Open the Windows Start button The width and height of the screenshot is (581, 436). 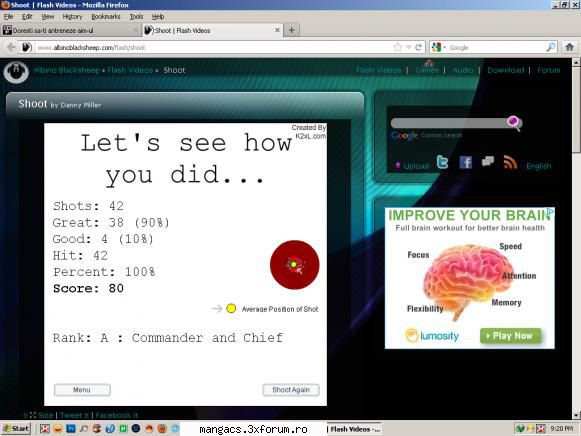pyautogui.click(x=16, y=429)
